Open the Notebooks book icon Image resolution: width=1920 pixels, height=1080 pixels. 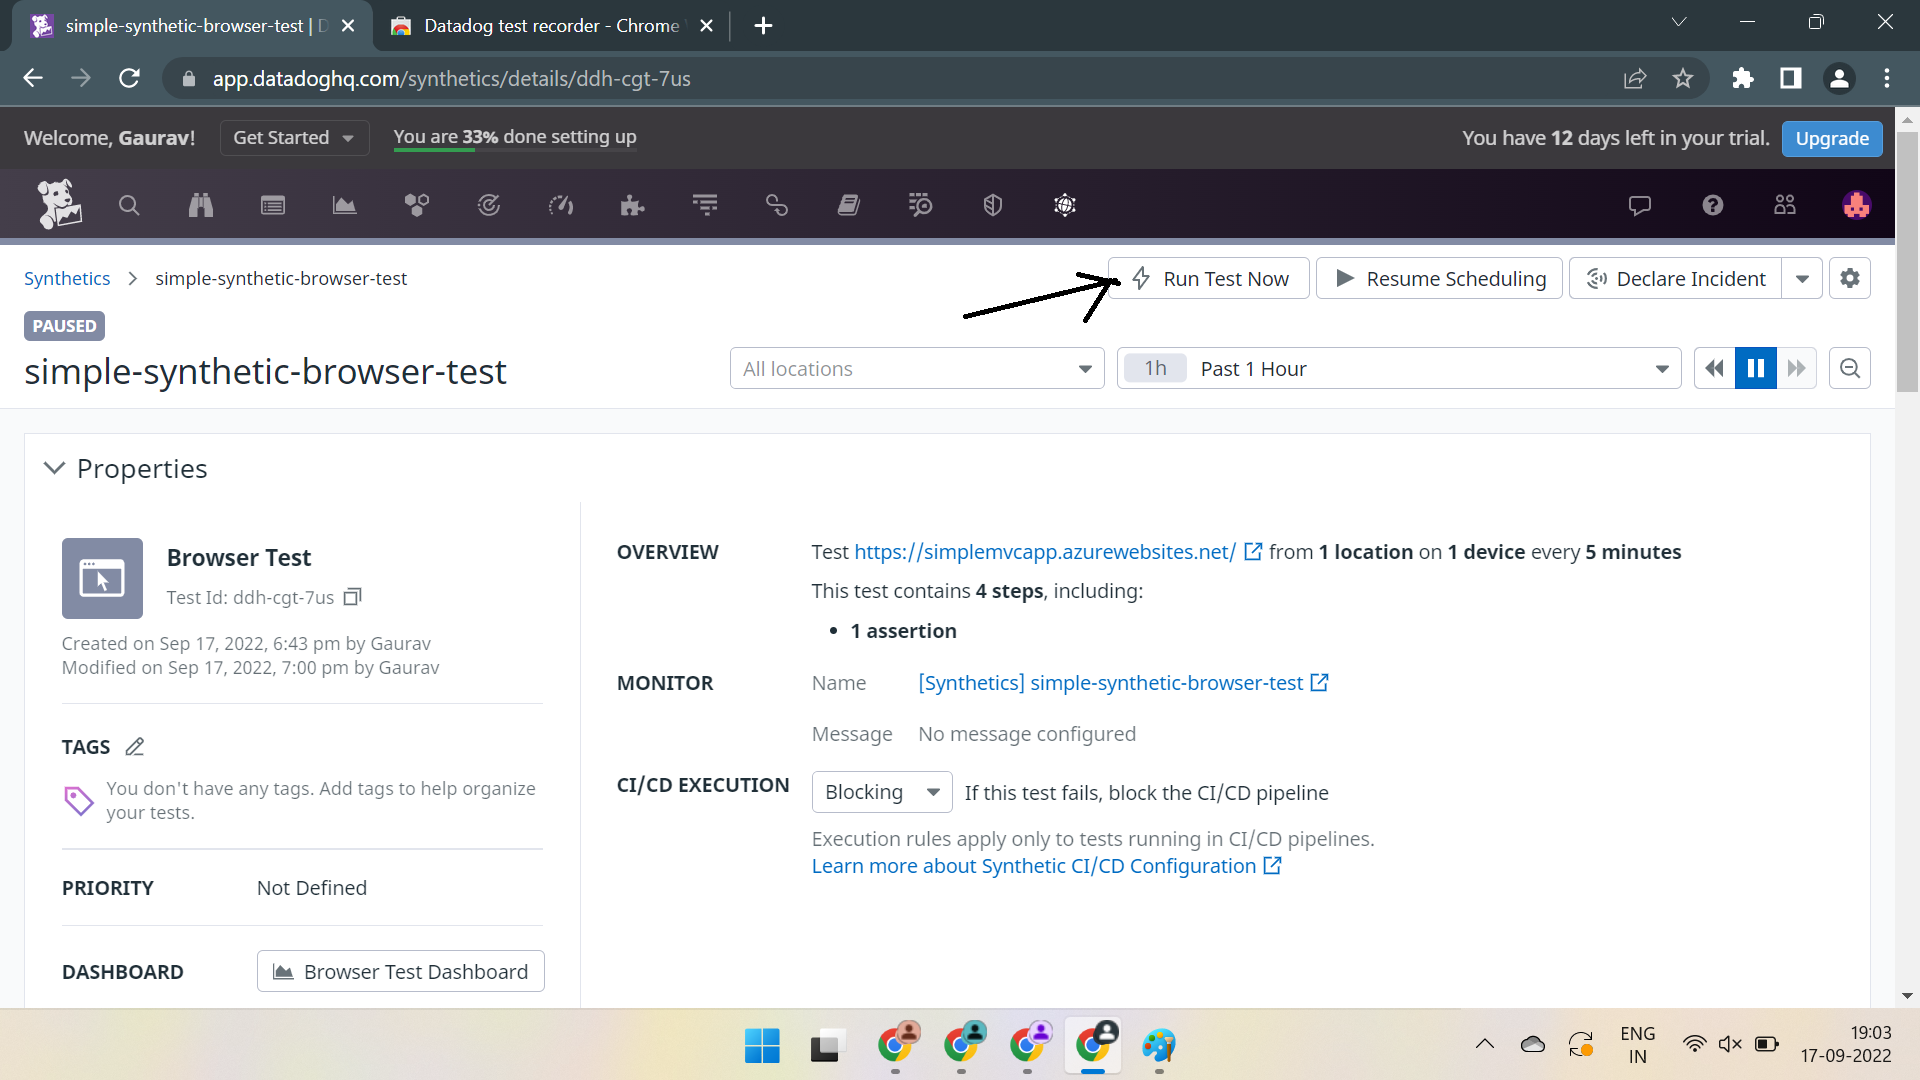(x=849, y=205)
